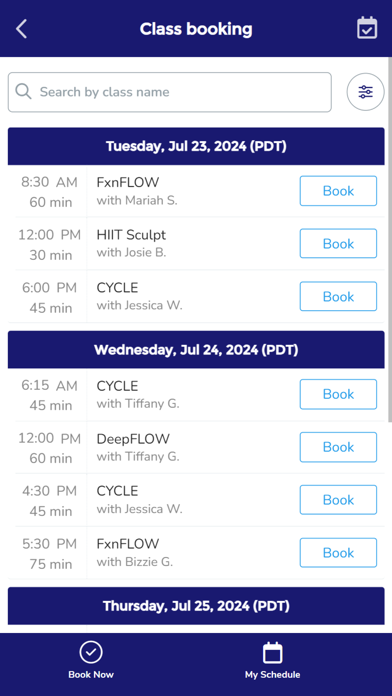Book HIIT Sculpt with Josie B.
392x696 pixels.
tap(338, 244)
